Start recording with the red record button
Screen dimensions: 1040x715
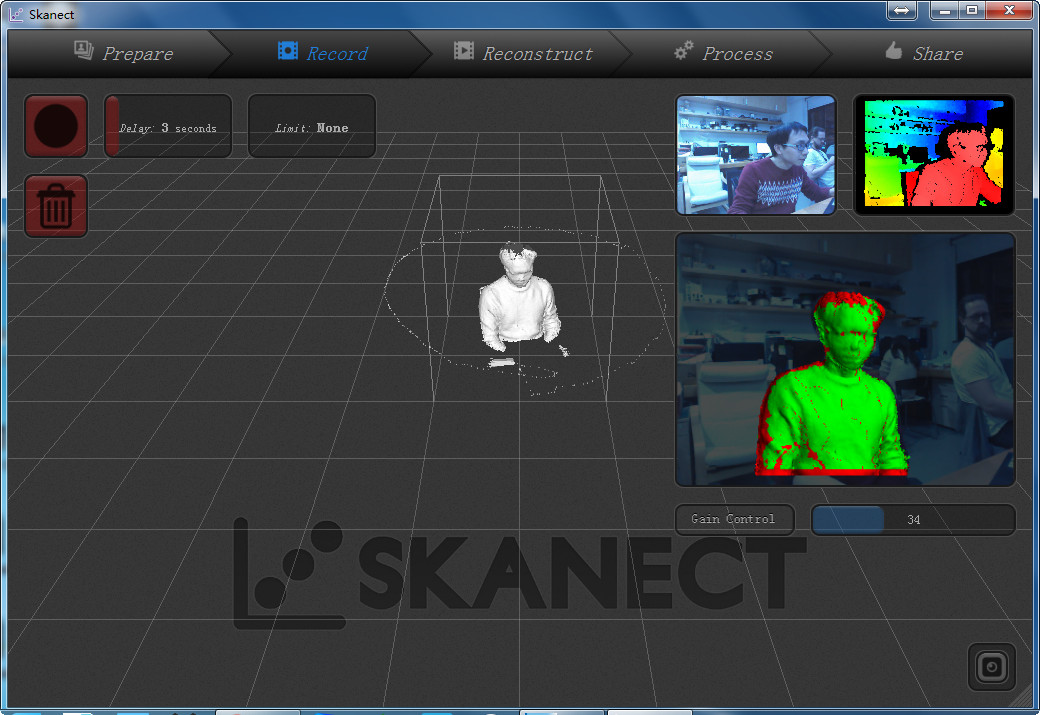pyautogui.click(x=56, y=126)
